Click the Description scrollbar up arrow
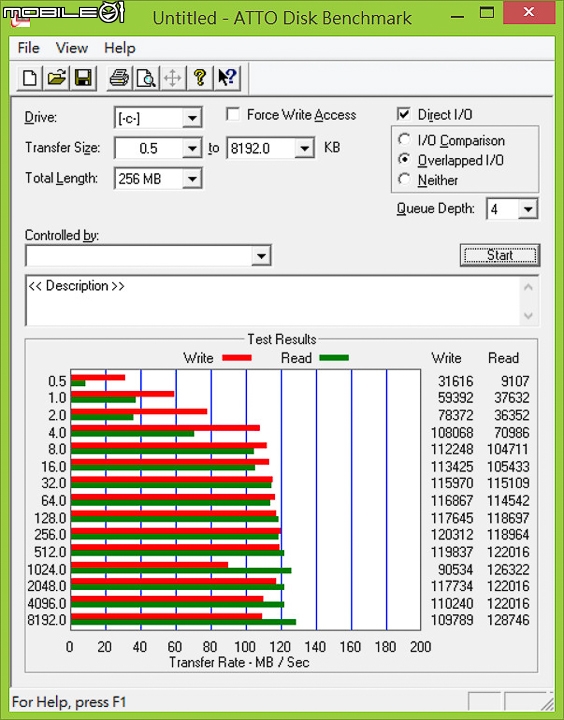 (x=528, y=287)
